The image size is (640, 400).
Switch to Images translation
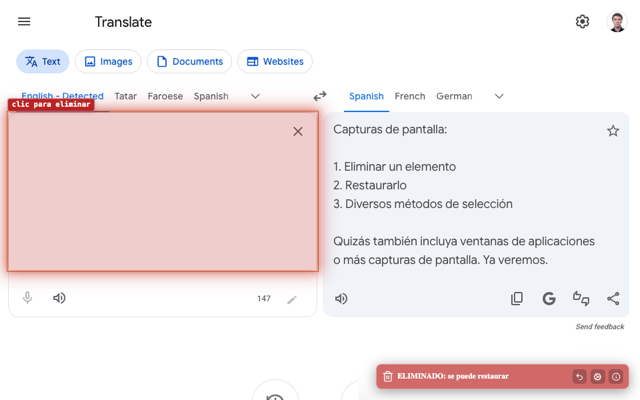click(108, 62)
